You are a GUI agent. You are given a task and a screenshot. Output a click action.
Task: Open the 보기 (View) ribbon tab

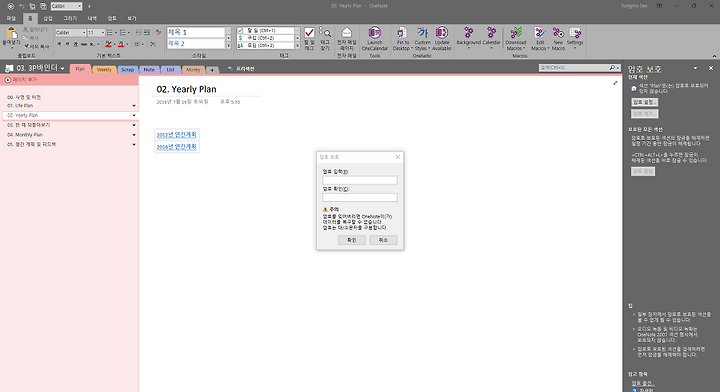pyautogui.click(x=132, y=18)
